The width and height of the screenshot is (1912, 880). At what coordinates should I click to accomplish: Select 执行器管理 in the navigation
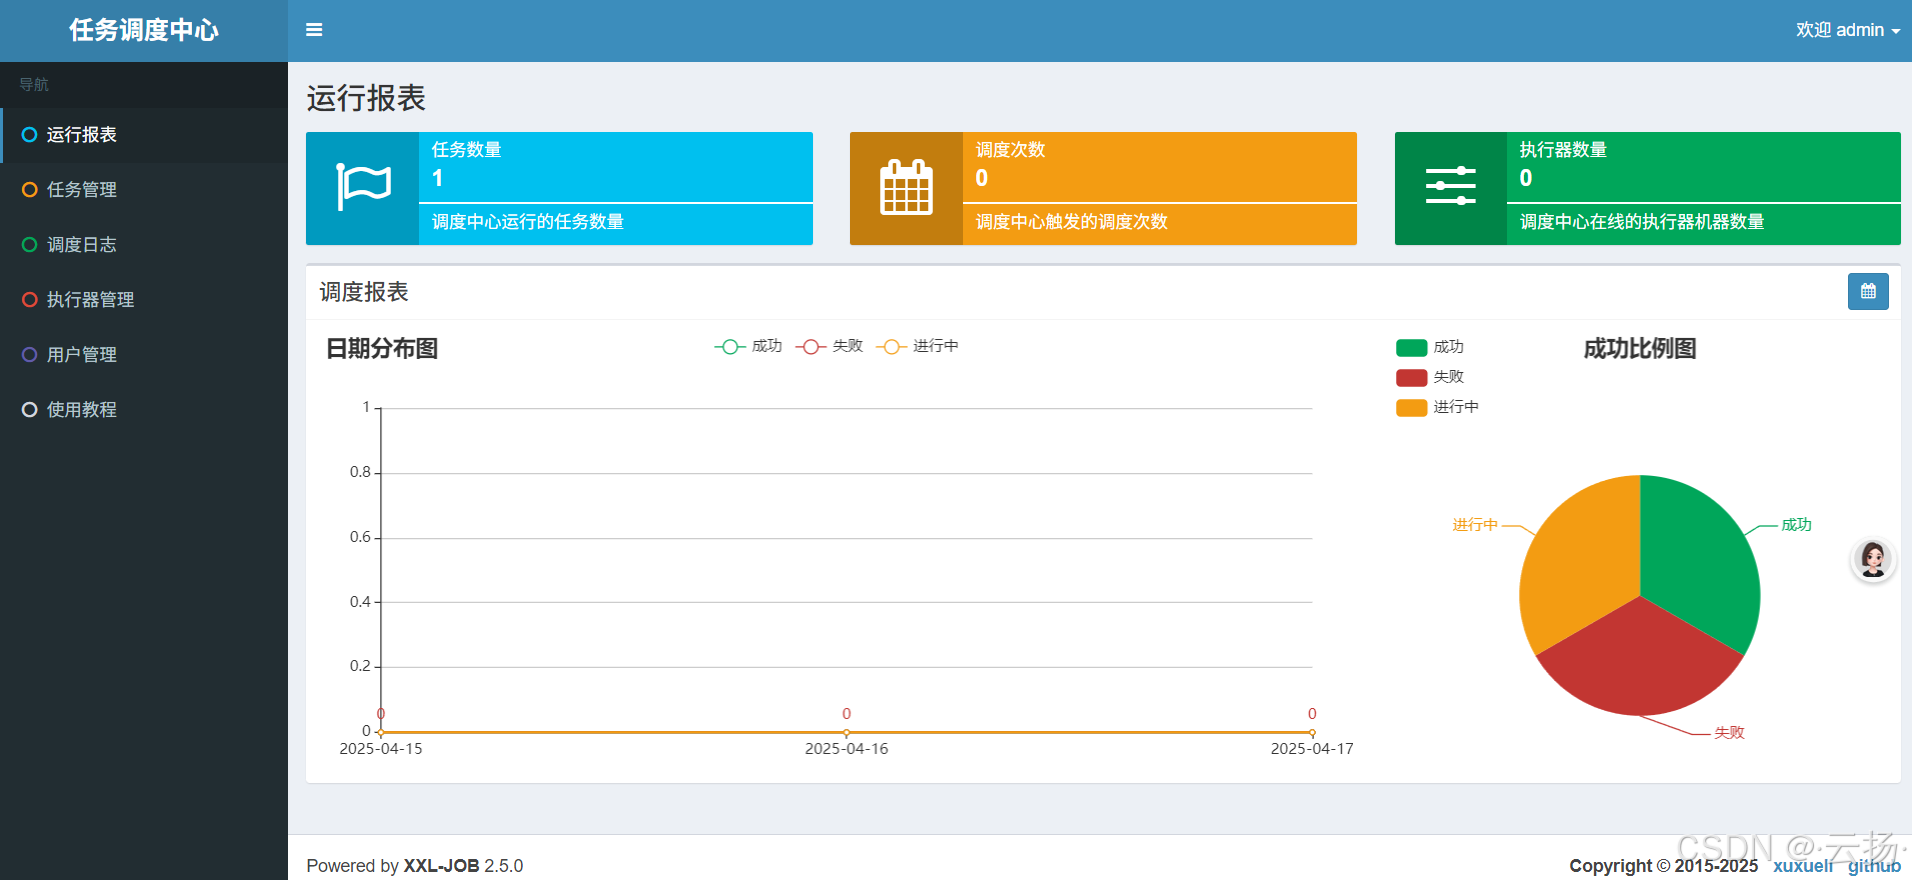click(144, 300)
